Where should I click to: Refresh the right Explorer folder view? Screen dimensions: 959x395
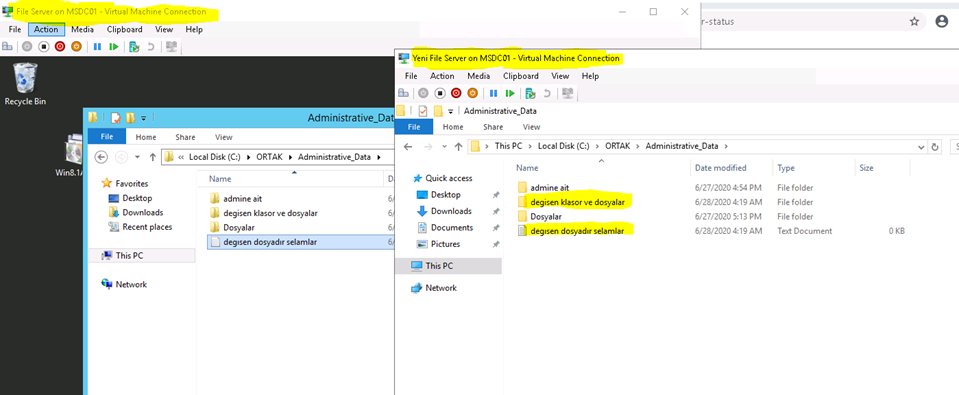[x=934, y=147]
